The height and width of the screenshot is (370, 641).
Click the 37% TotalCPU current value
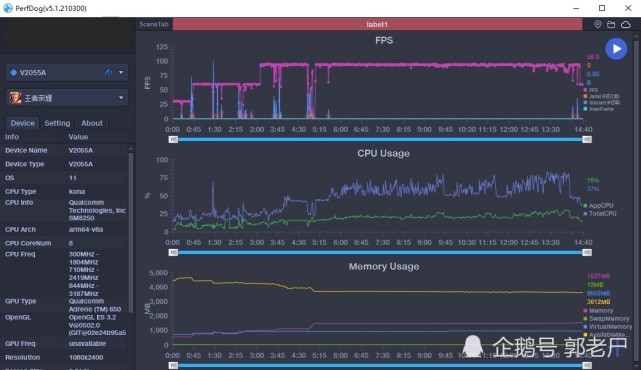(x=593, y=189)
